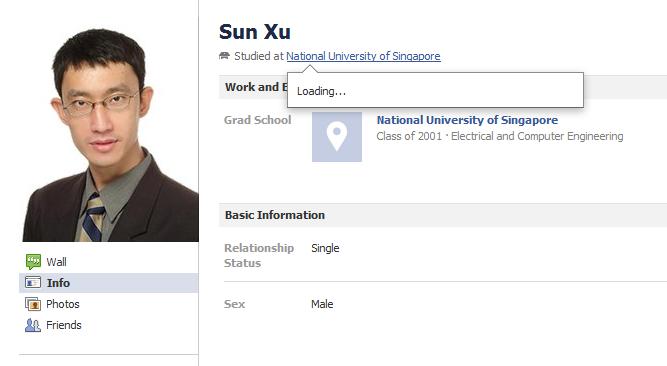
Task: Click the Sun Xu profile photo
Action: 111,134
